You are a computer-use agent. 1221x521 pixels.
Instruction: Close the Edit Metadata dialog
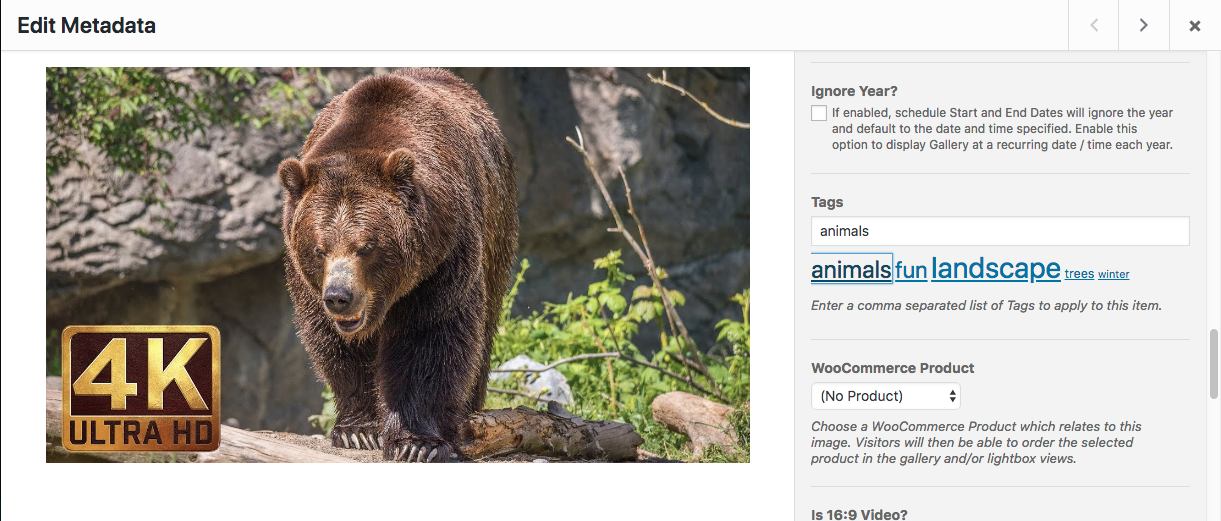[1195, 26]
